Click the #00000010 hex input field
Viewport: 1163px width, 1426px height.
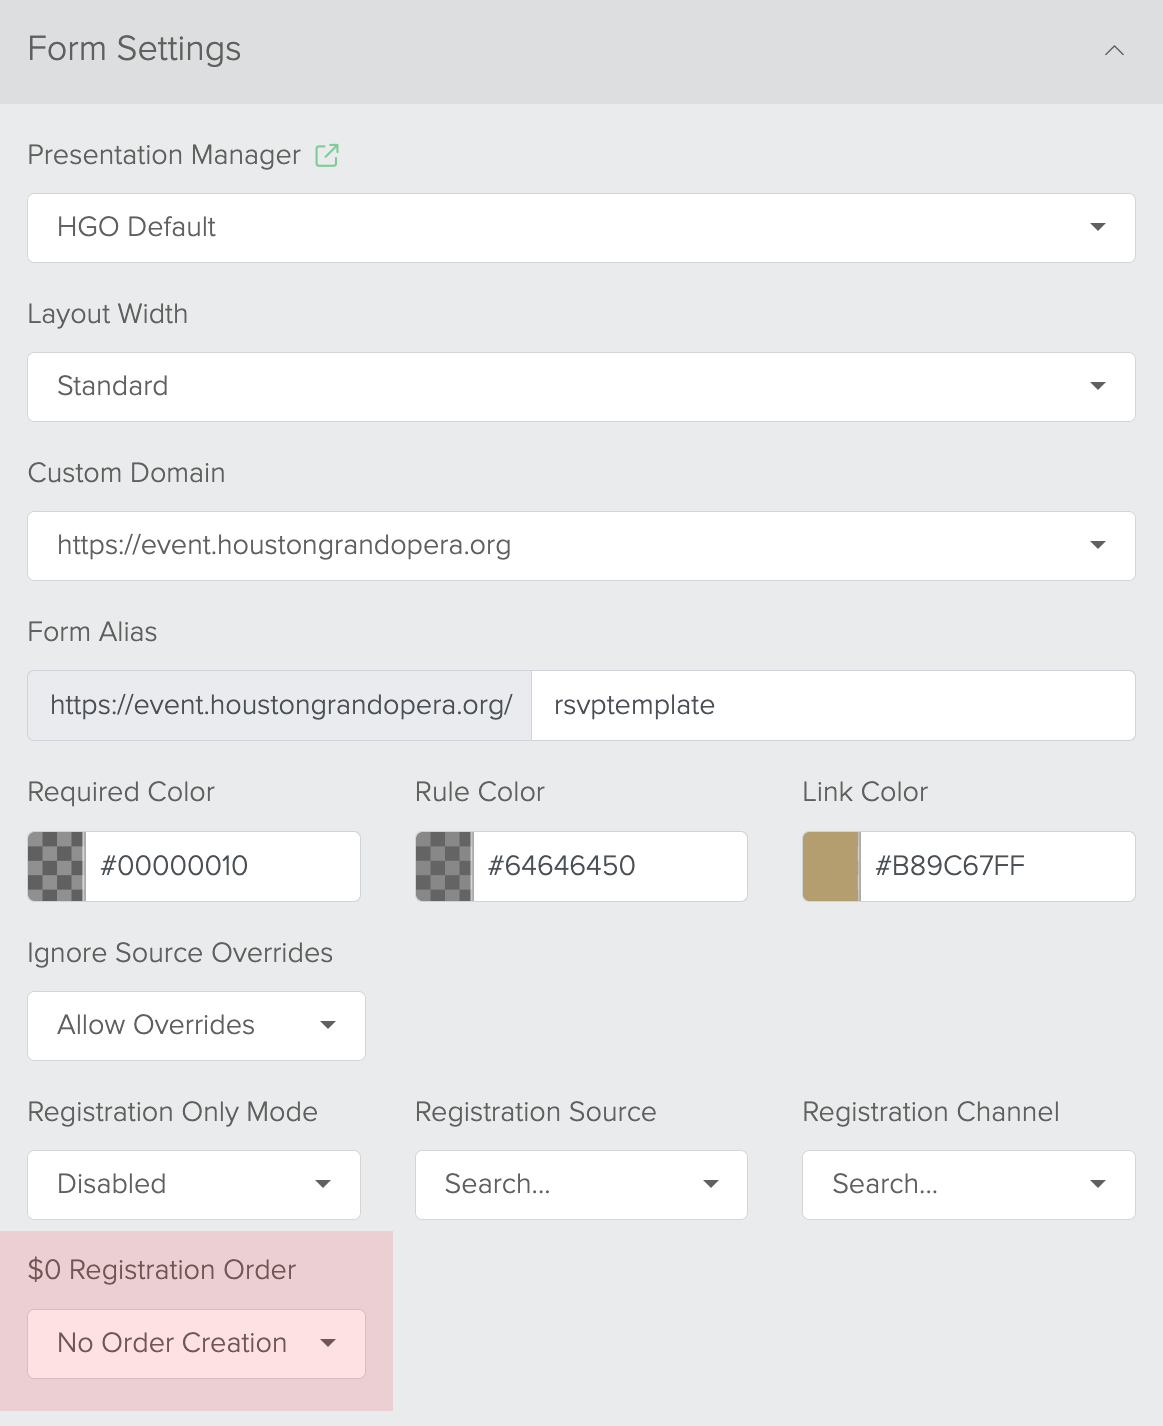tap(222, 866)
